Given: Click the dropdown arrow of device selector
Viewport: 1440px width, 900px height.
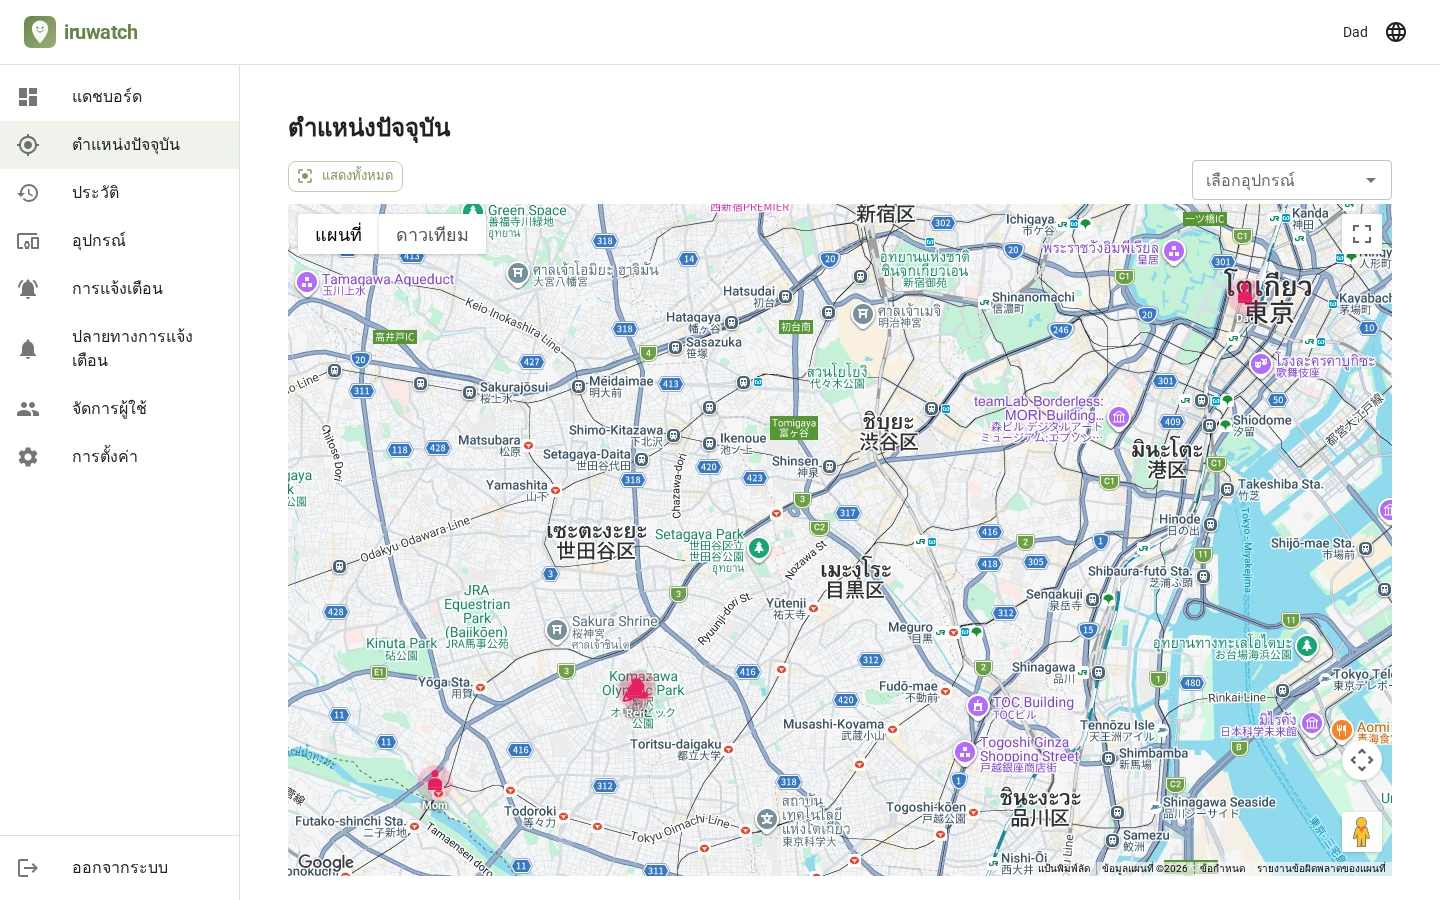Looking at the screenshot, I should [1371, 181].
